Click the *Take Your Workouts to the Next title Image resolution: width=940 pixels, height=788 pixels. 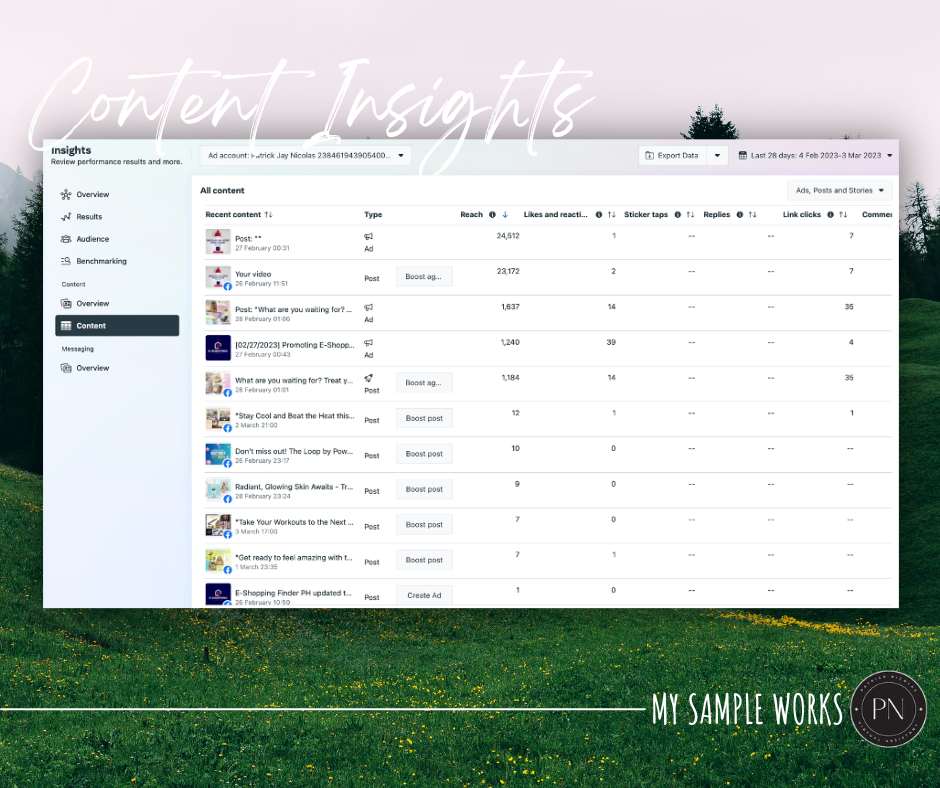pos(294,522)
